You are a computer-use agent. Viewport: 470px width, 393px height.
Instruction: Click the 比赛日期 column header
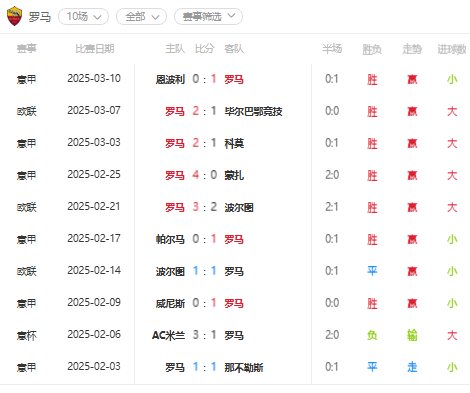tap(95, 49)
